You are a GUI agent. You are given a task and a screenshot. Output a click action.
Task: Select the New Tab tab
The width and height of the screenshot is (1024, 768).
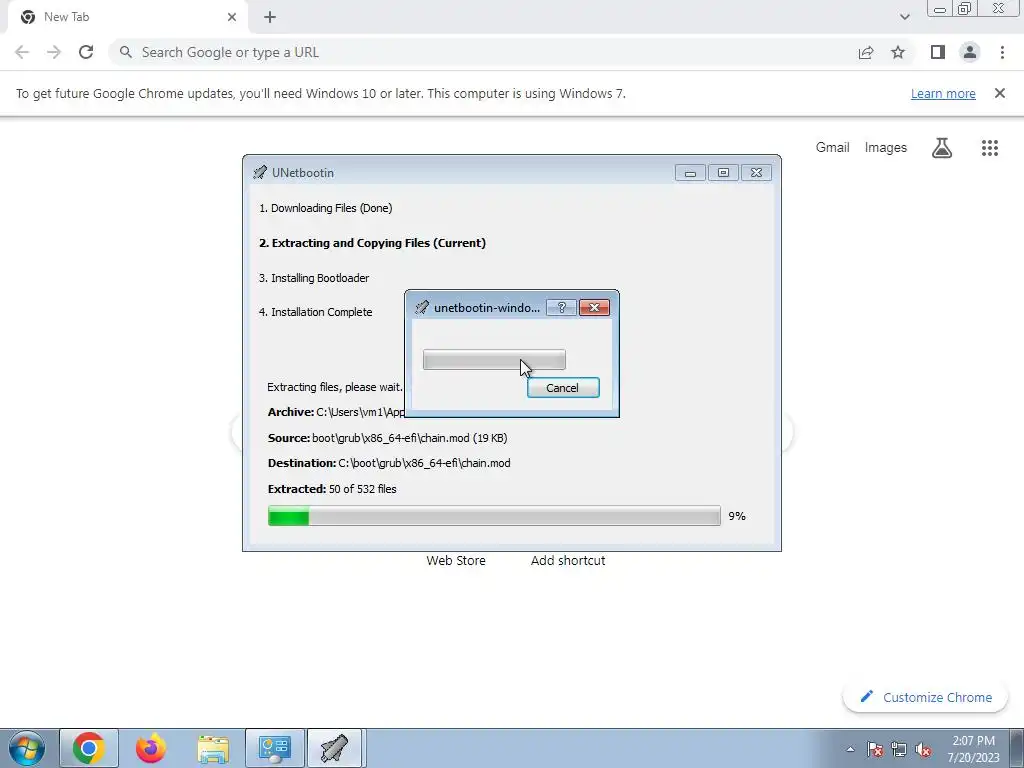127,17
